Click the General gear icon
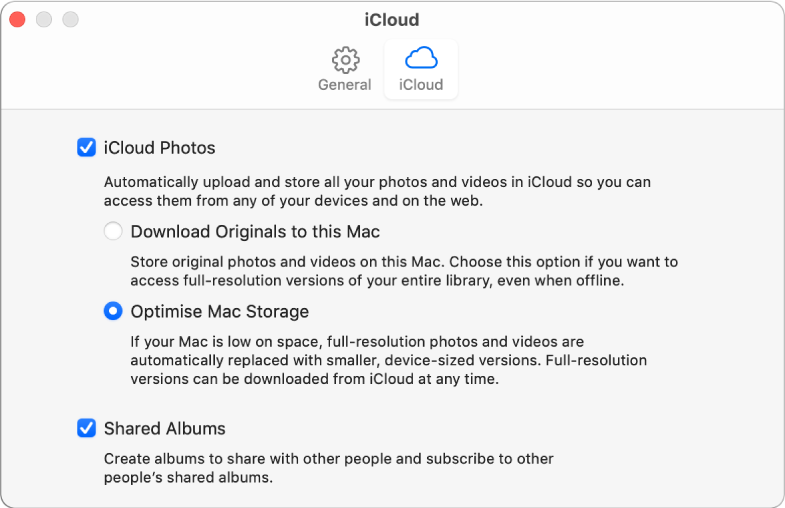The width and height of the screenshot is (785, 508). [345, 59]
